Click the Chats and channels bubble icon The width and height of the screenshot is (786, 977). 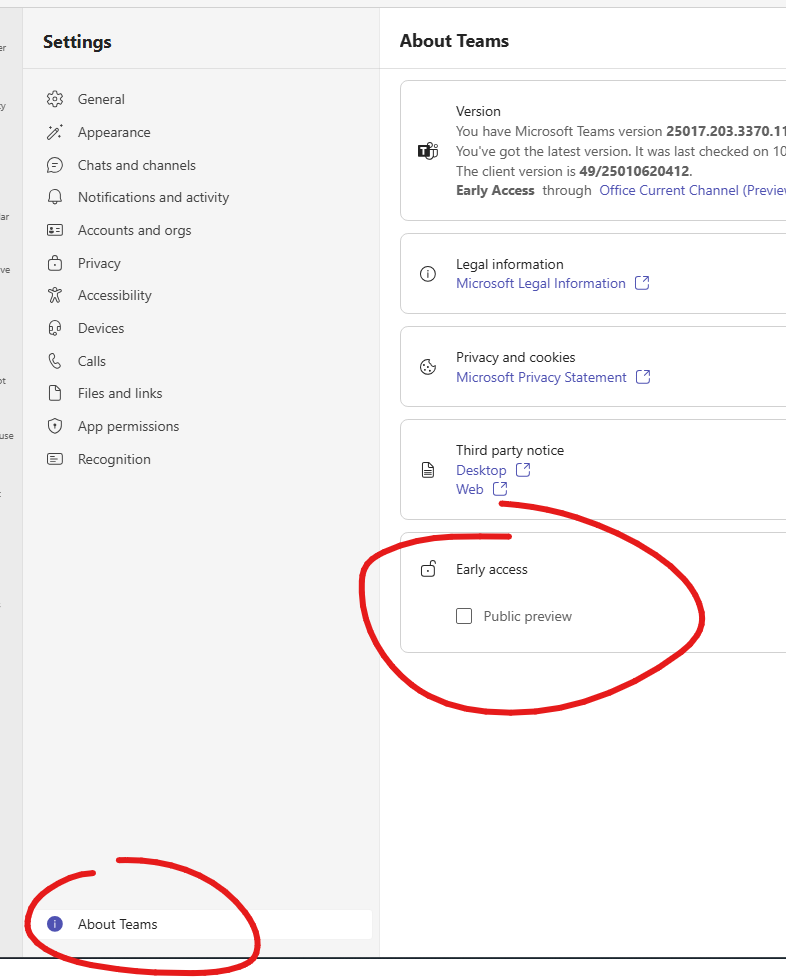point(55,165)
